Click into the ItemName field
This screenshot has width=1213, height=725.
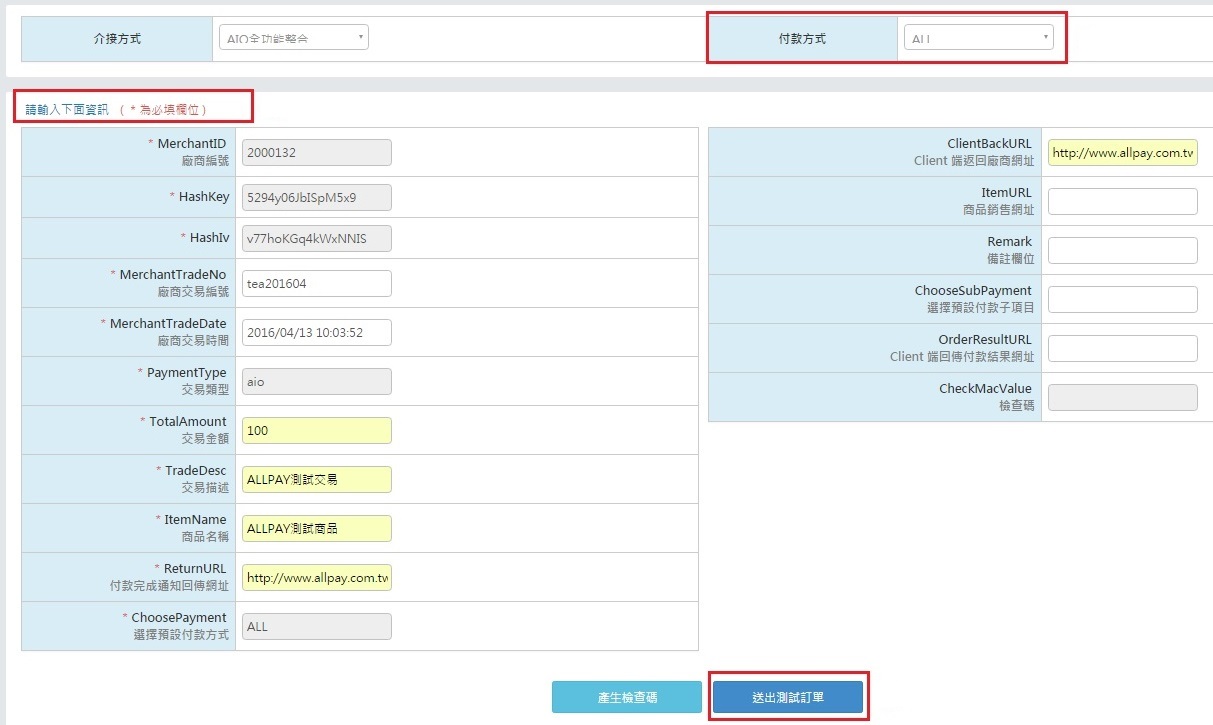[x=316, y=529]
